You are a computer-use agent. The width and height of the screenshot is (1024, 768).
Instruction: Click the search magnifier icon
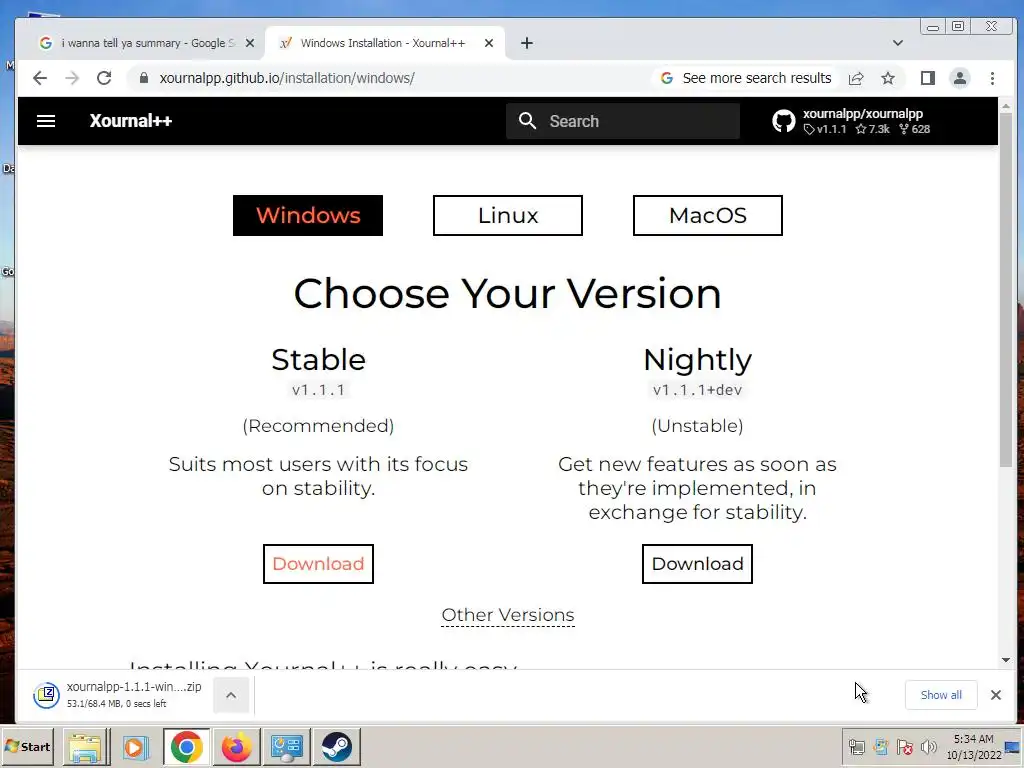[527, 121]
